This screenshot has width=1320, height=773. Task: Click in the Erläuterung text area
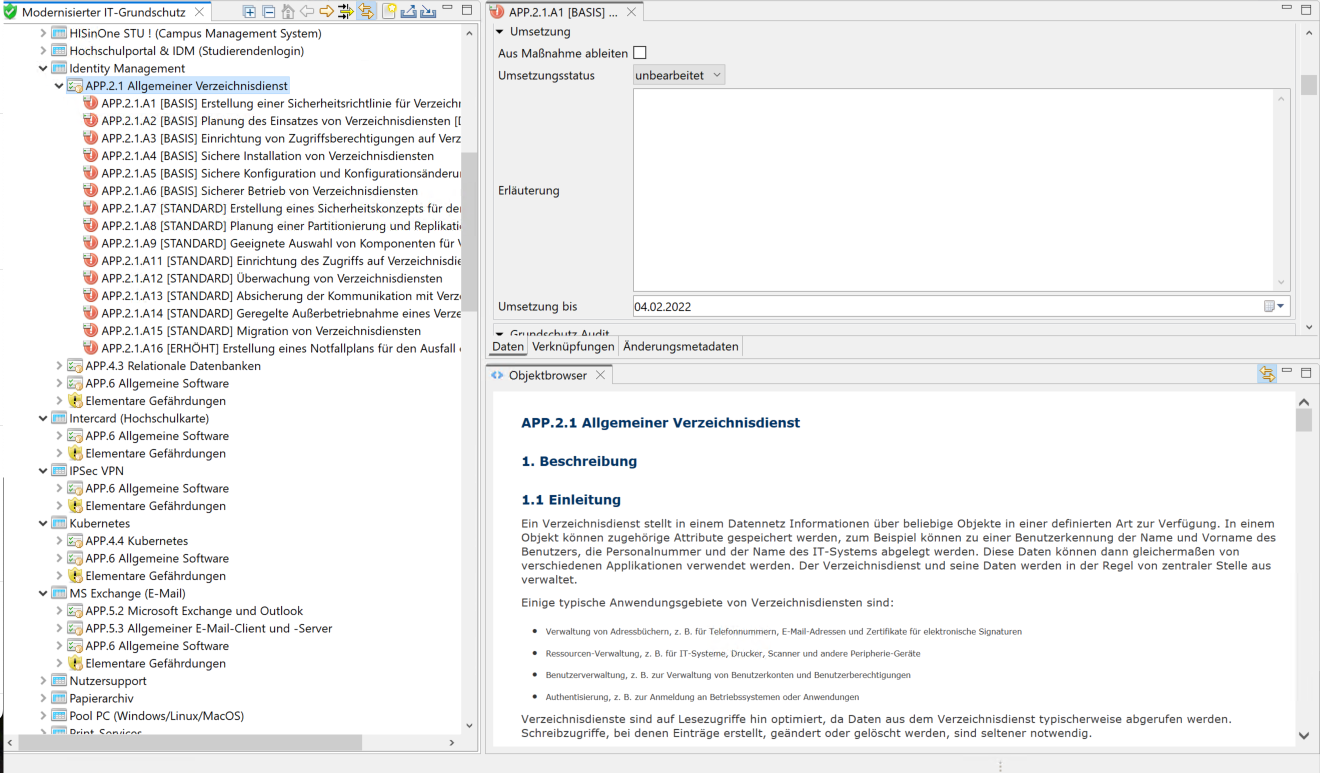click(x=954, y=190)
